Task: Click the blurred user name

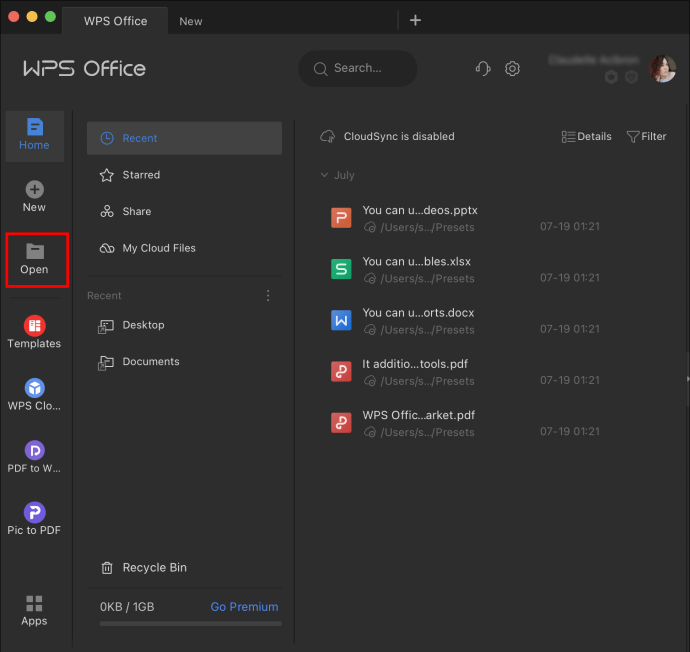Action: [594, 60]
